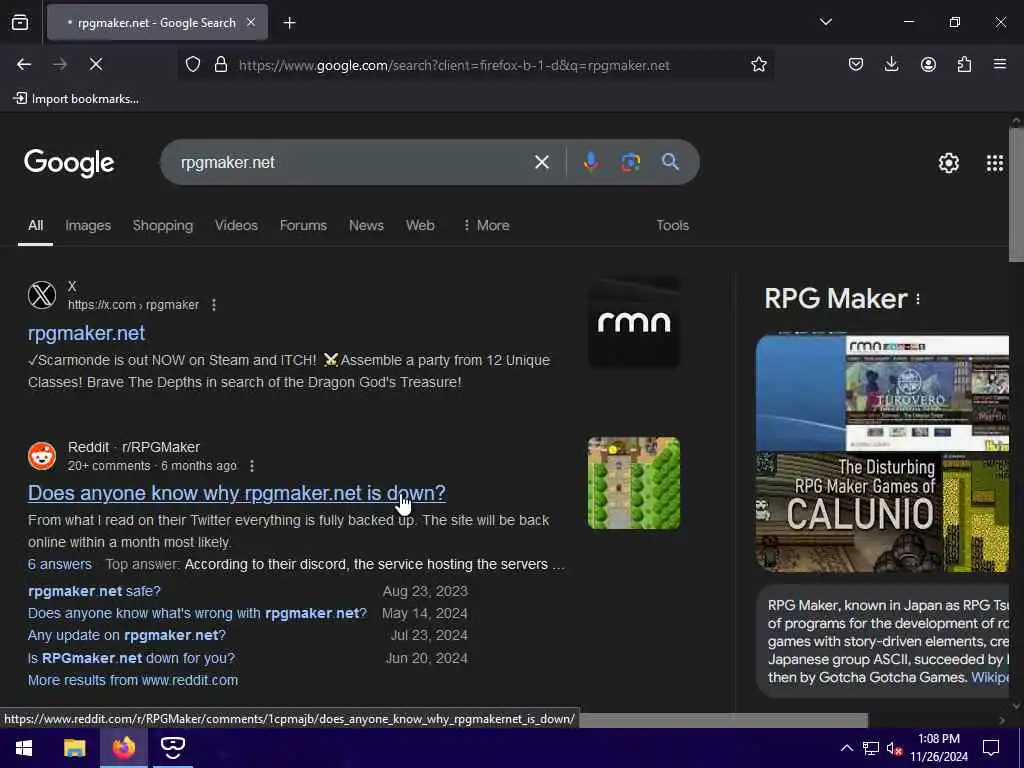Open Google quick settings gear

tap(948, 163)
